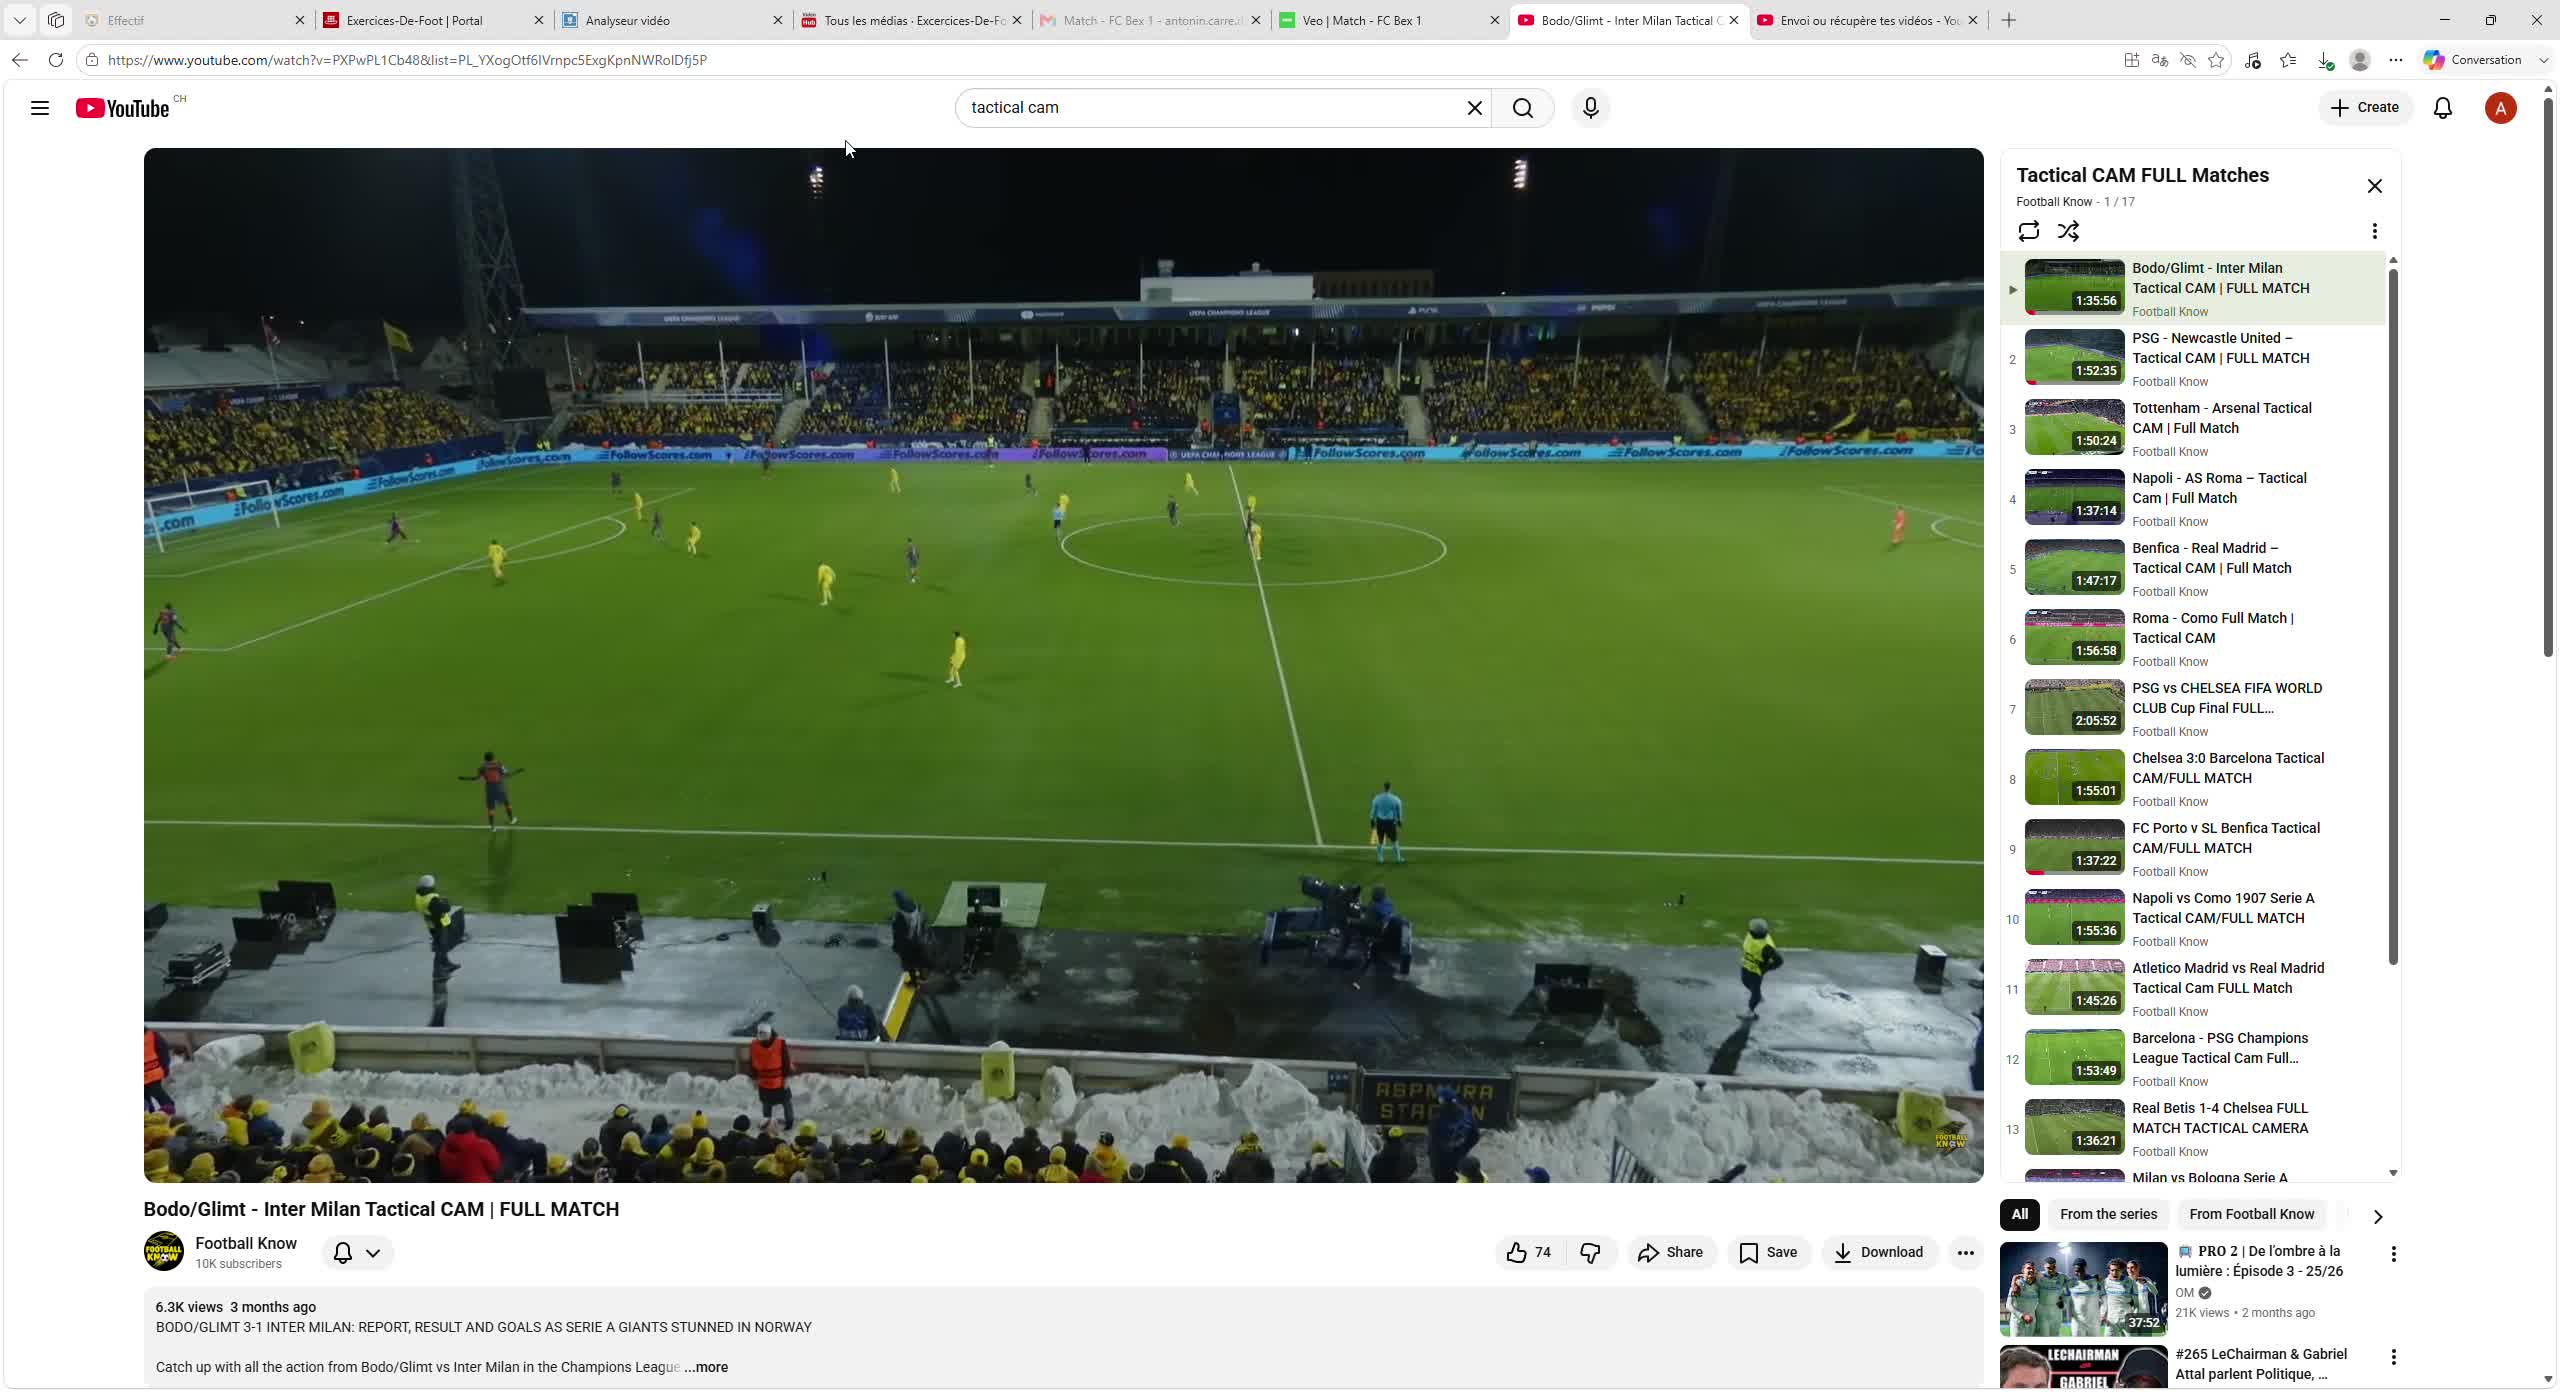Open the browser downloads icon
2560x1392 pixels.
pyautogui.click(x=2325, y=60)
